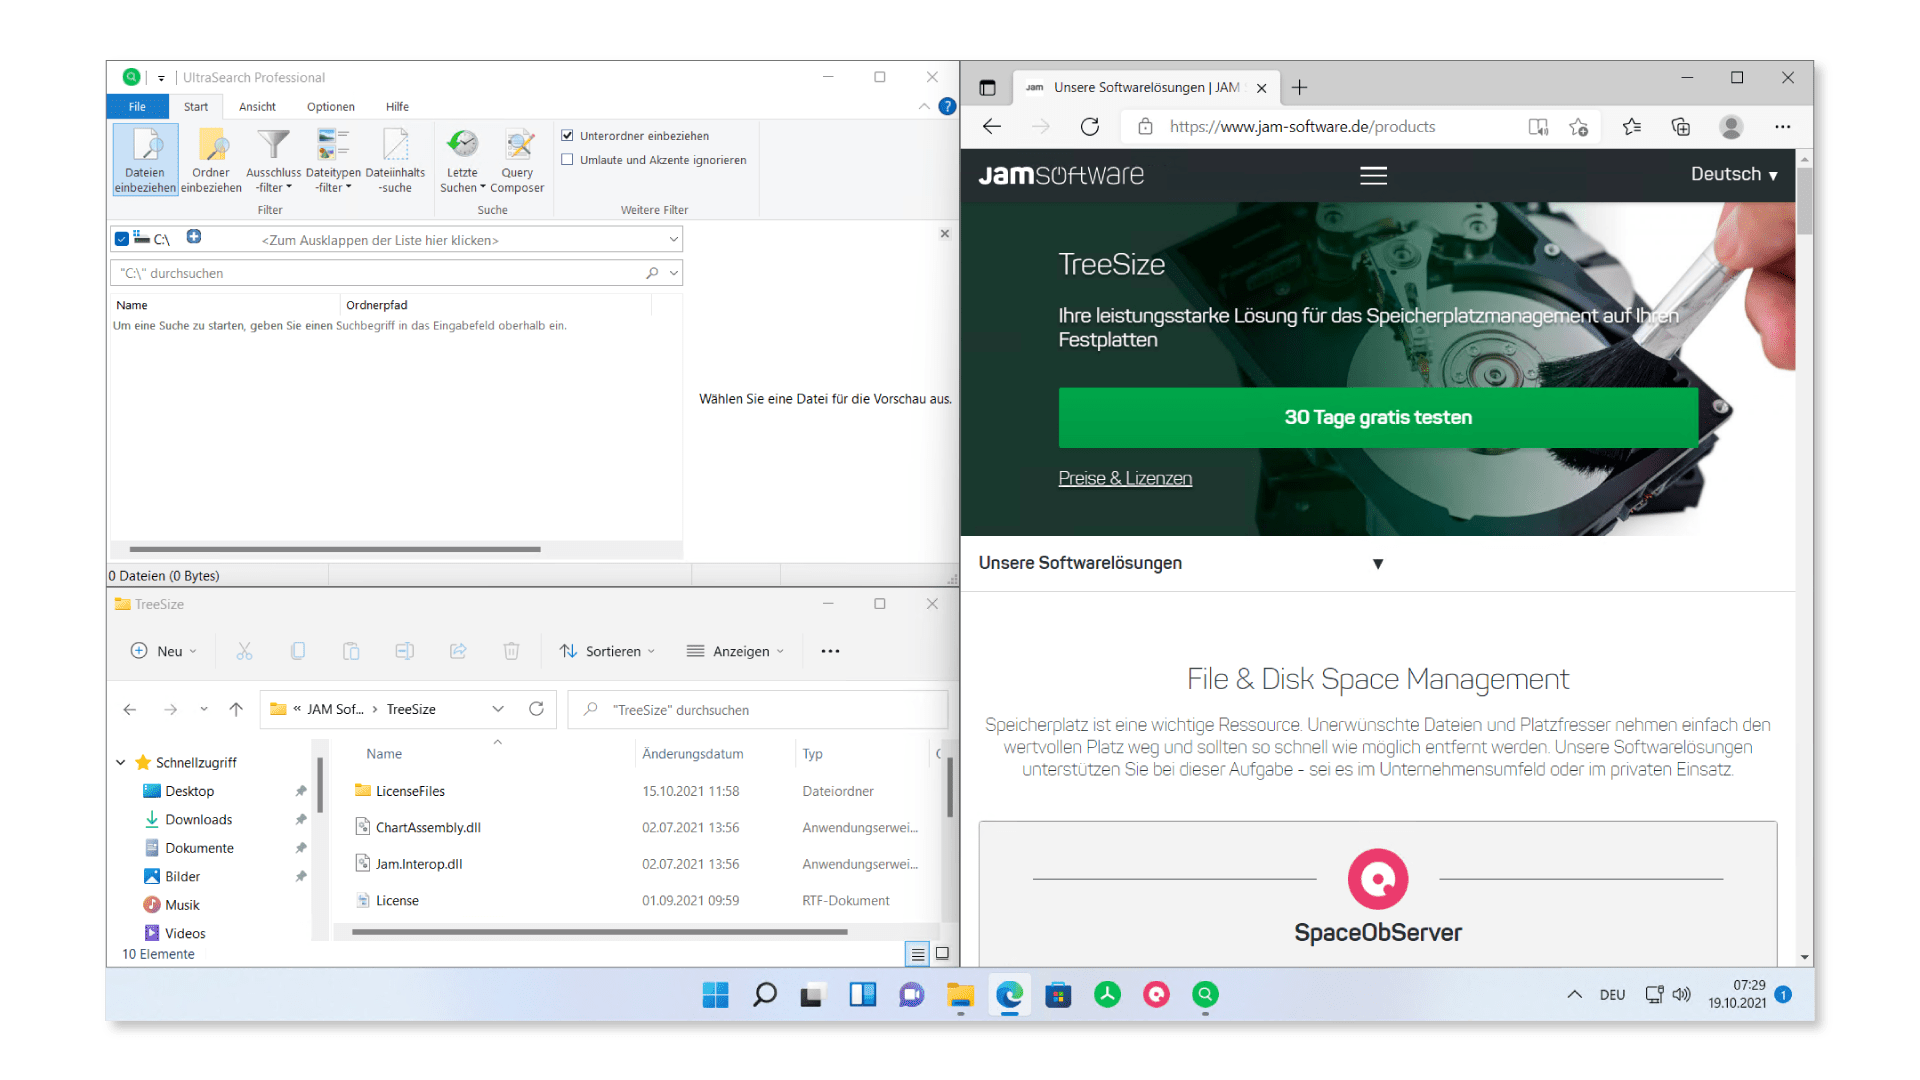Open Sortieren dropdown in Explorer

[607, 651]
